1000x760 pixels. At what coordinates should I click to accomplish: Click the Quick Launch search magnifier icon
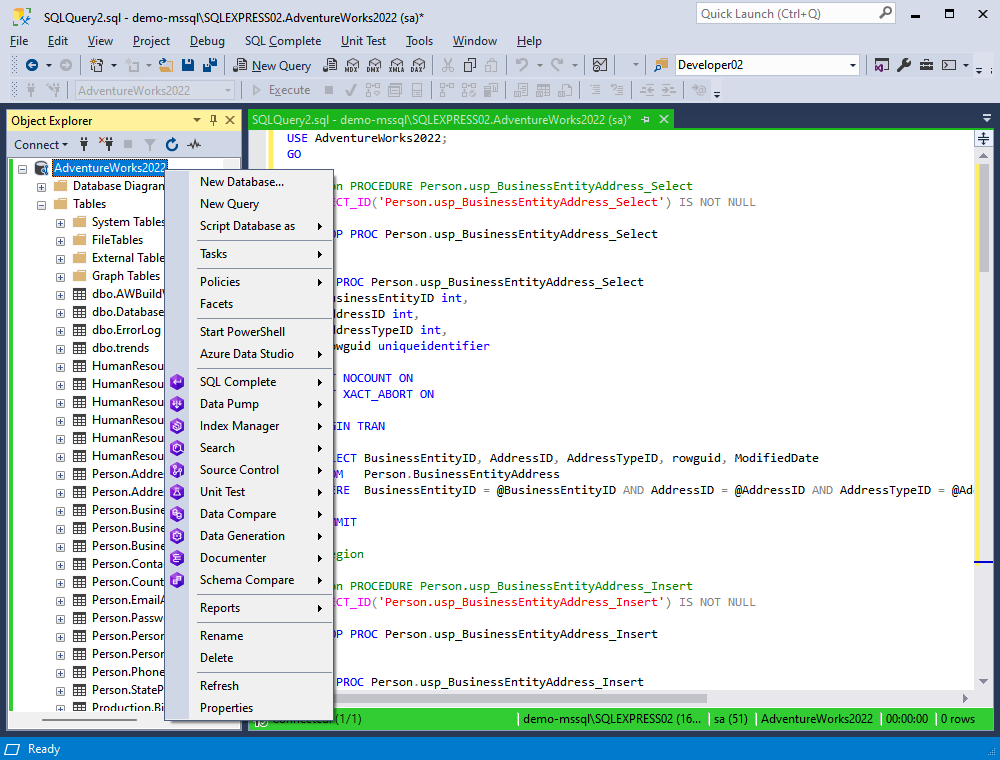click(x=885, y=13)
